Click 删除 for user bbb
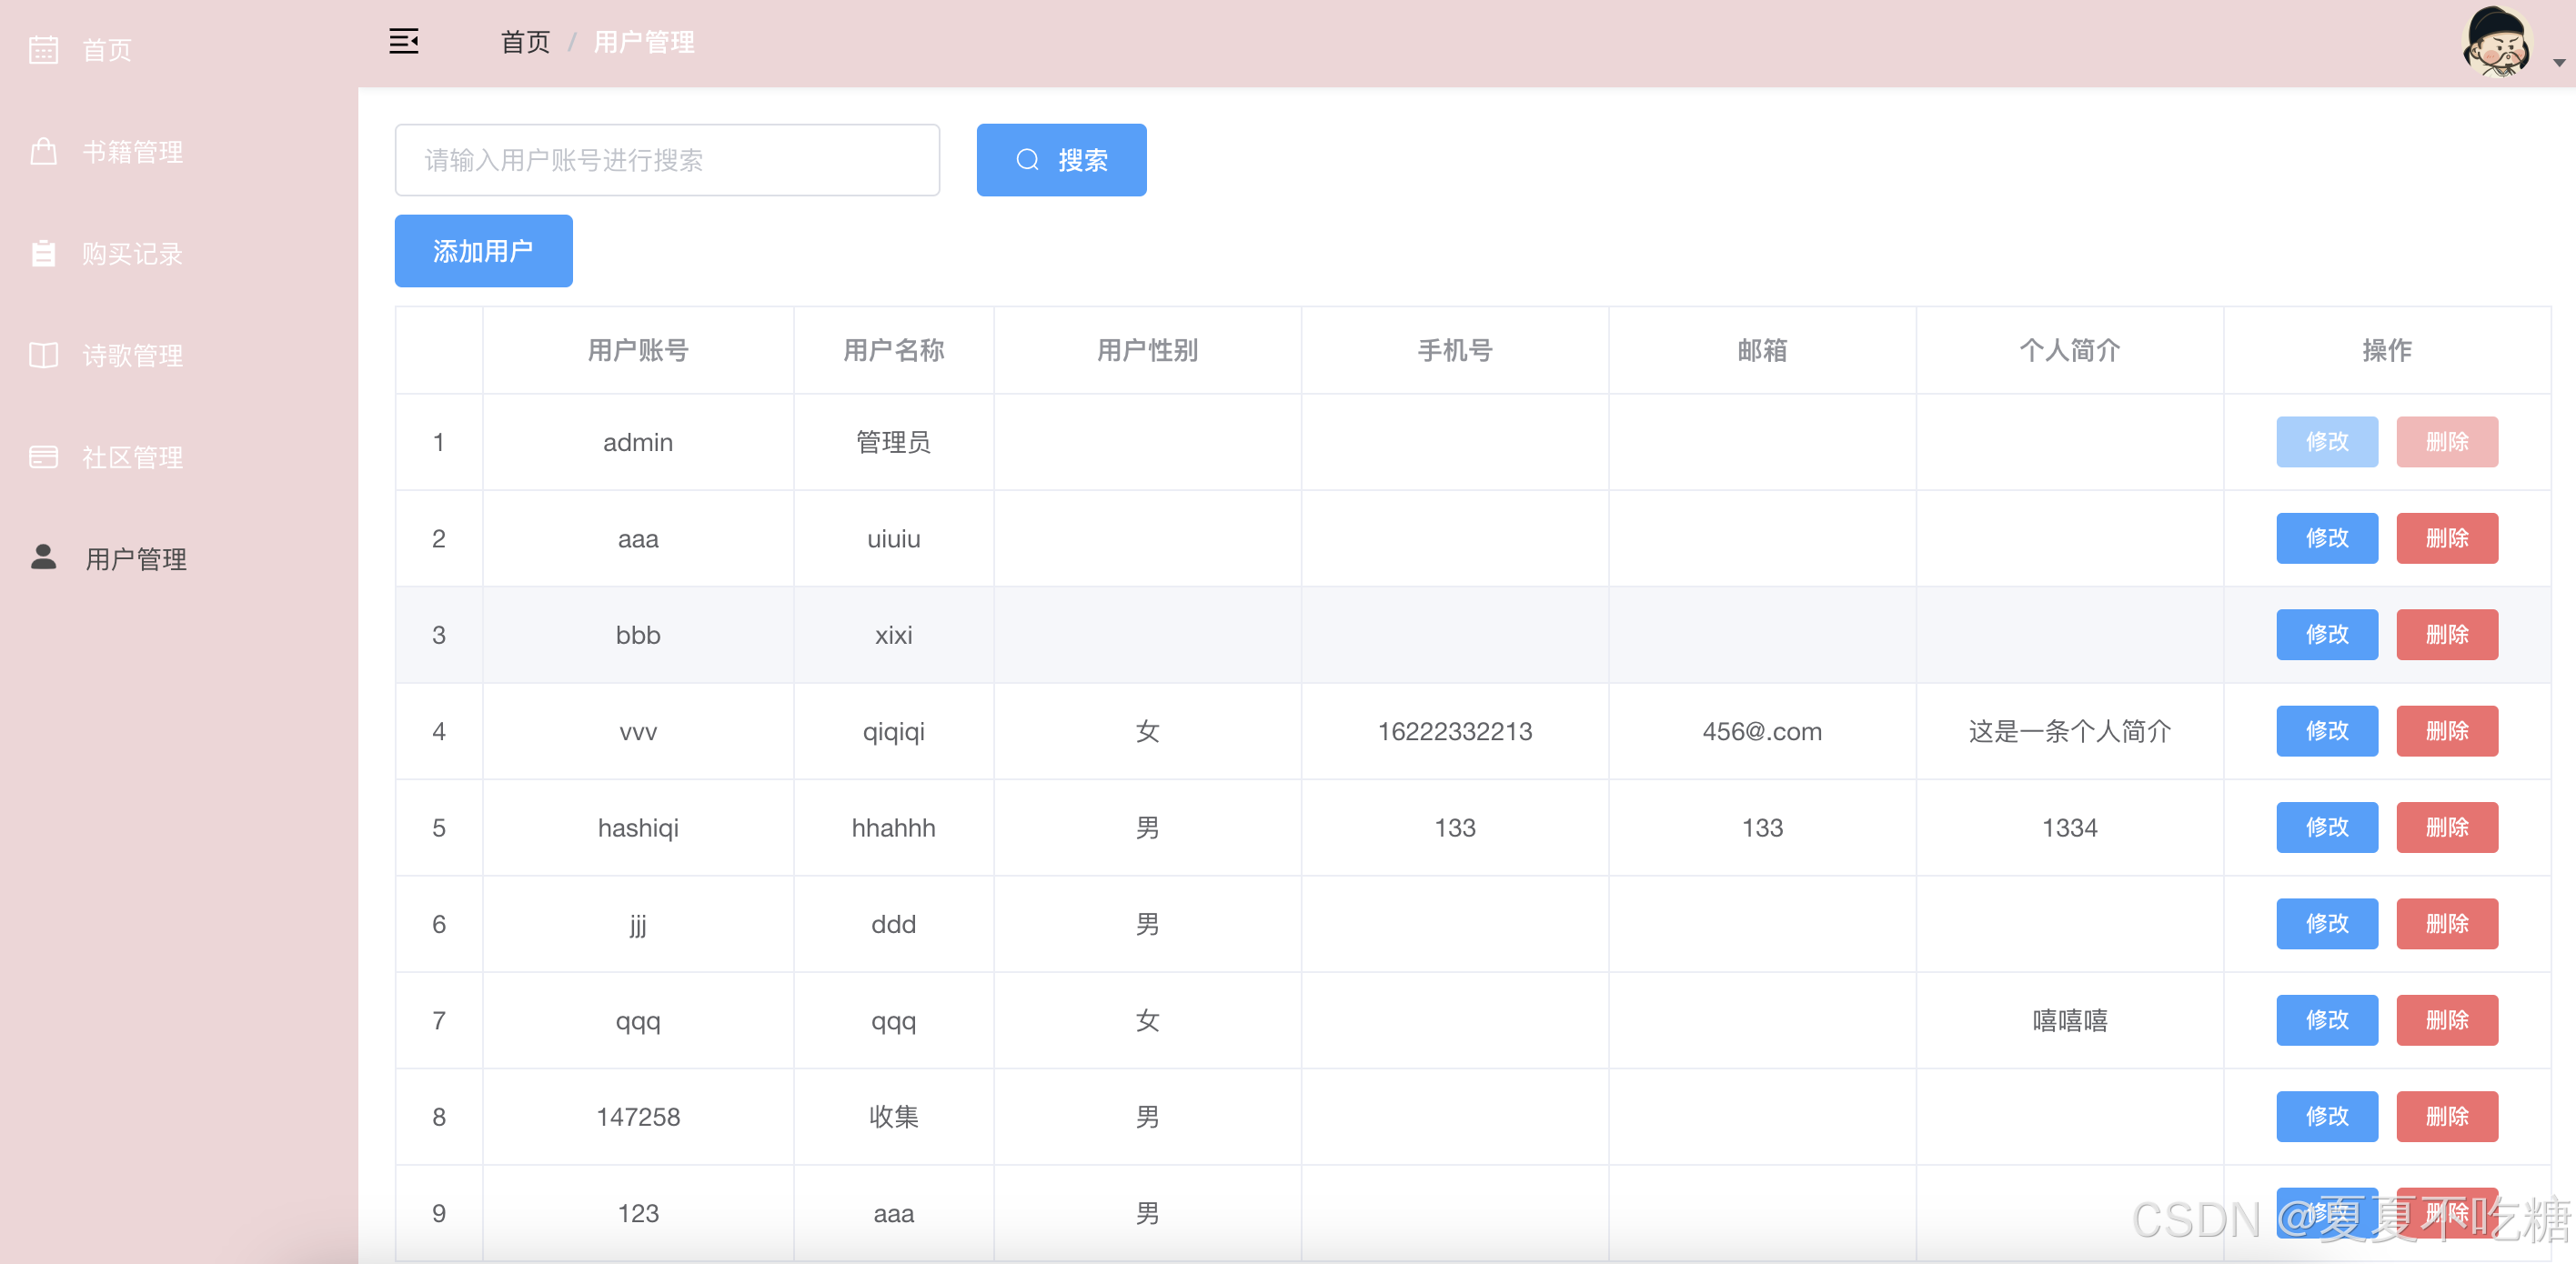This screenshot has width=2576, height=1264. pyautogui.click(x=2446, y=635)
